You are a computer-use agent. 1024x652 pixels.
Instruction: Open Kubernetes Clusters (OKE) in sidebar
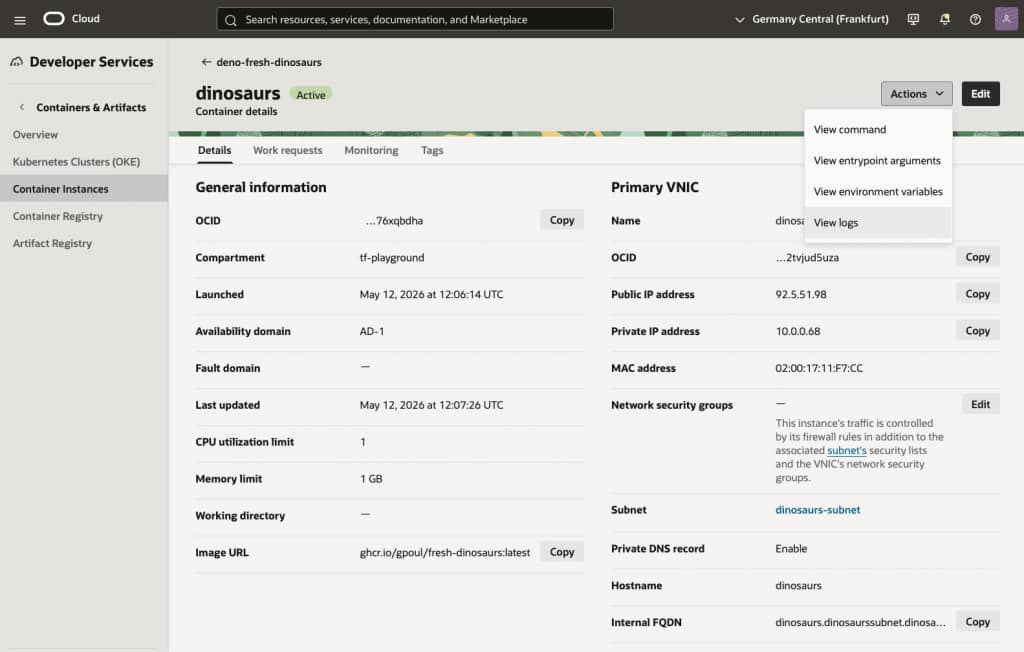tap(76, 161)
